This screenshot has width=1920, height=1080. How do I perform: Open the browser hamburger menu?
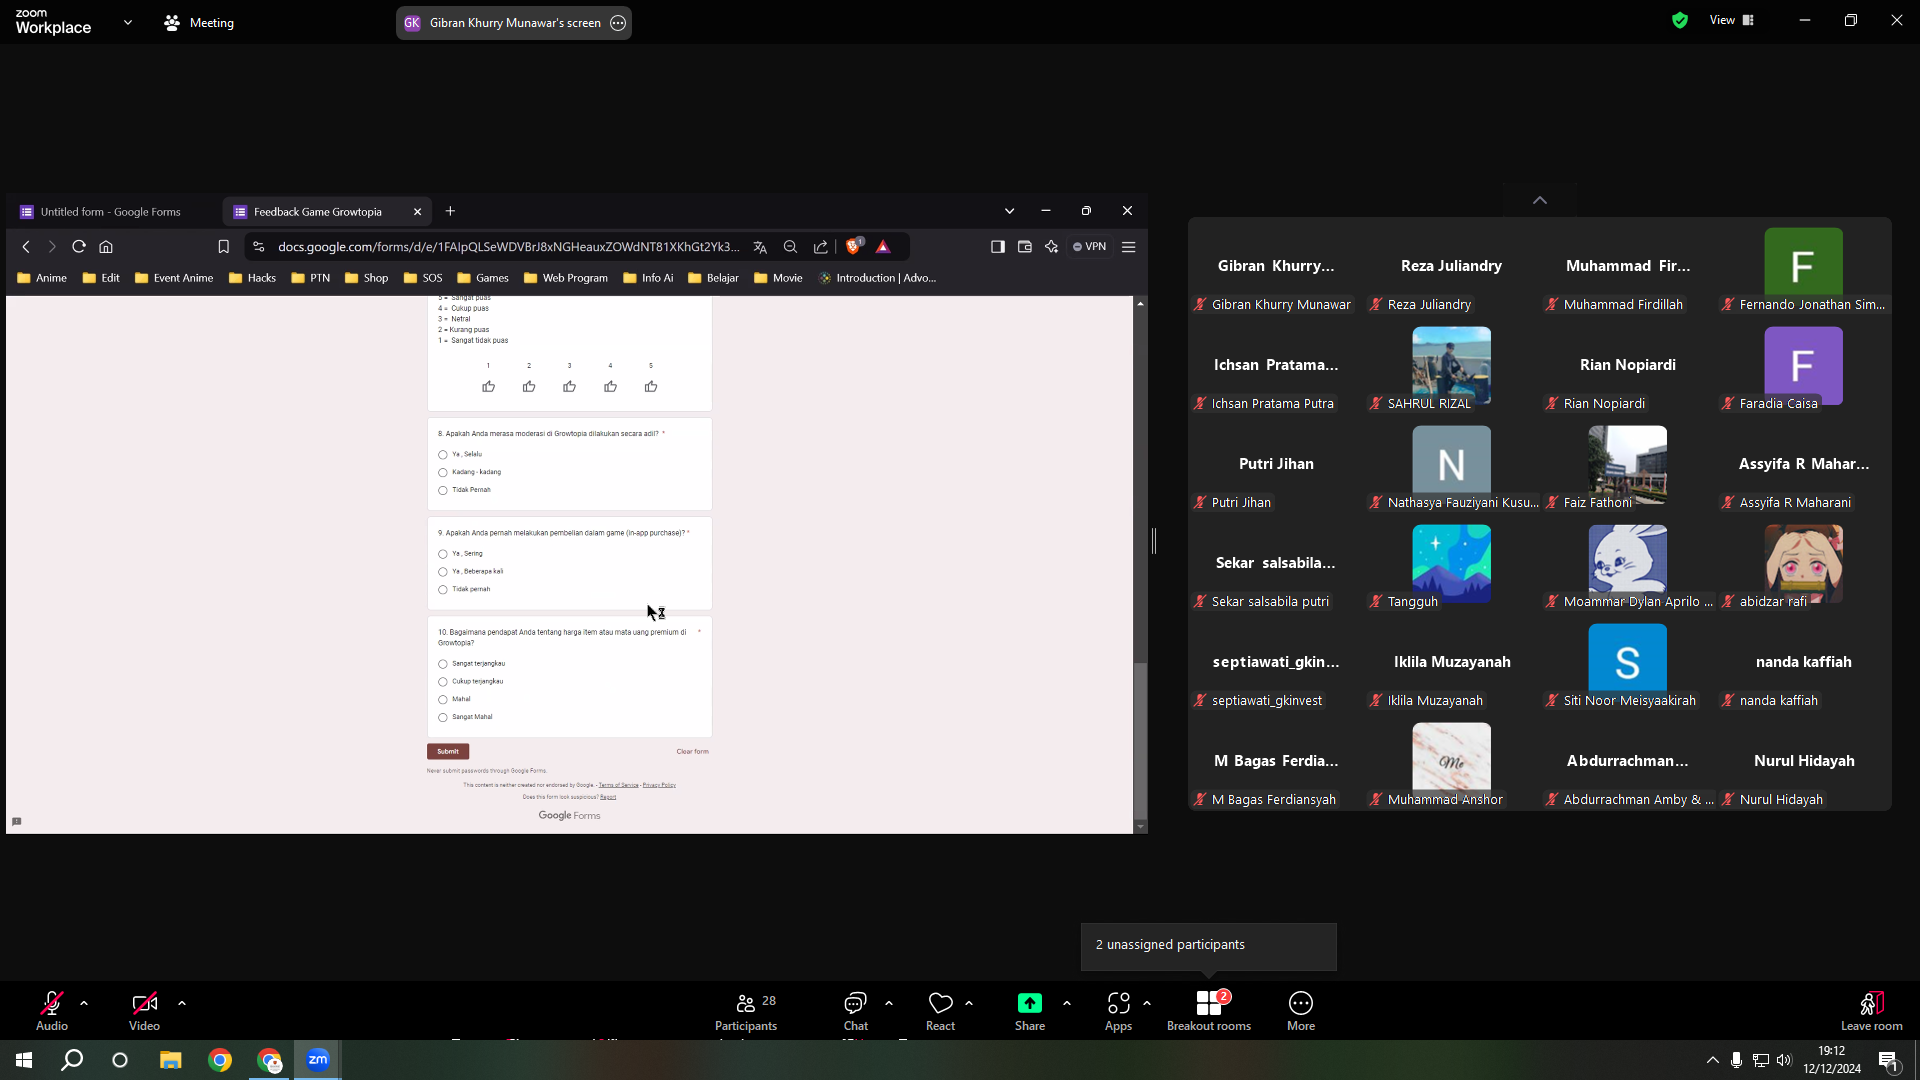click(x=1129, y=247)
